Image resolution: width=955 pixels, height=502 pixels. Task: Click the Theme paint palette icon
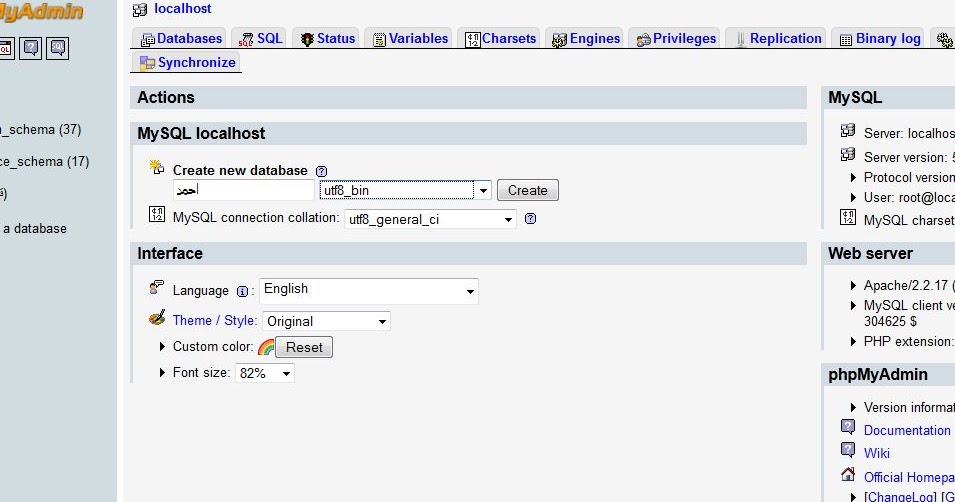pyautogui.click(x=157, y=317)
